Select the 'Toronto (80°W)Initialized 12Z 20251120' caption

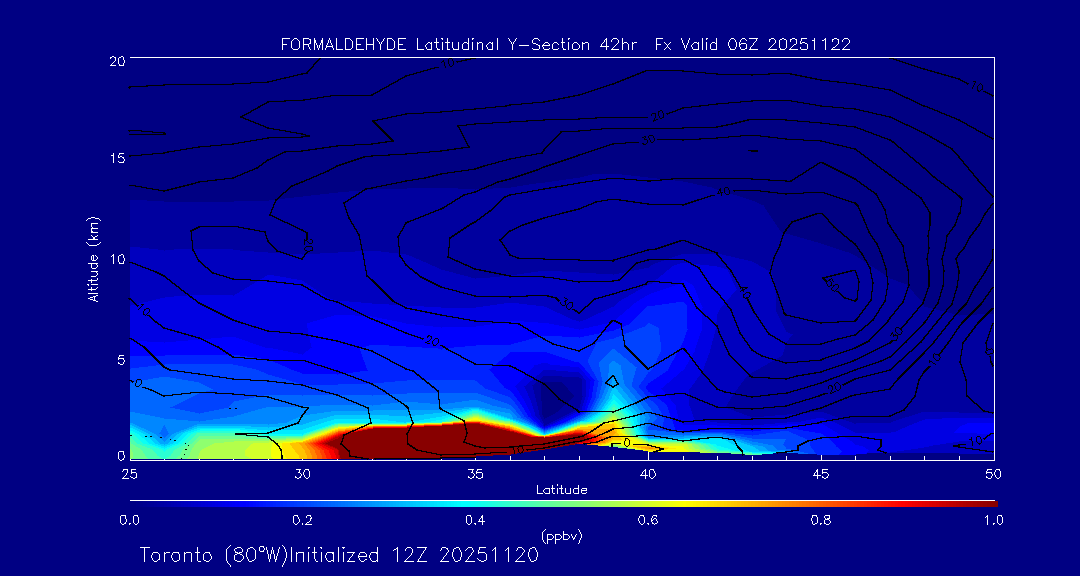[339, 555]
